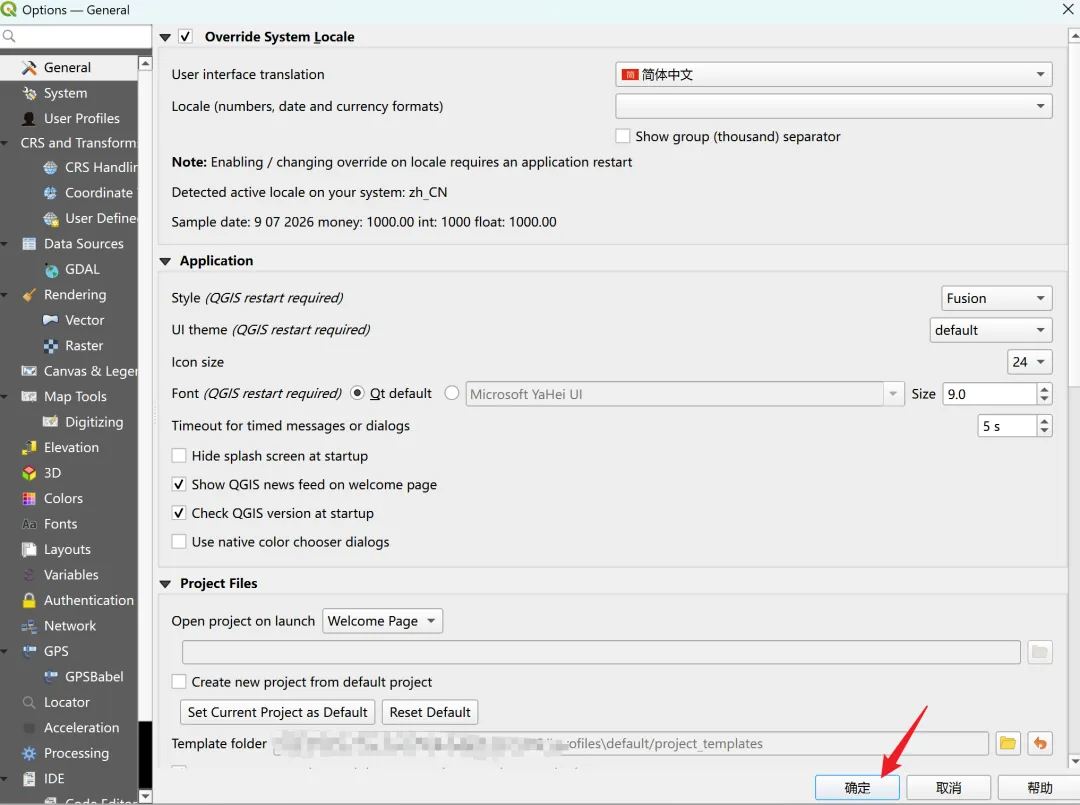Collapse the Project Files section
Image resolution: width=1080 pixels, height=805 pixels.
pyautogui.click(x=165, y=584)
